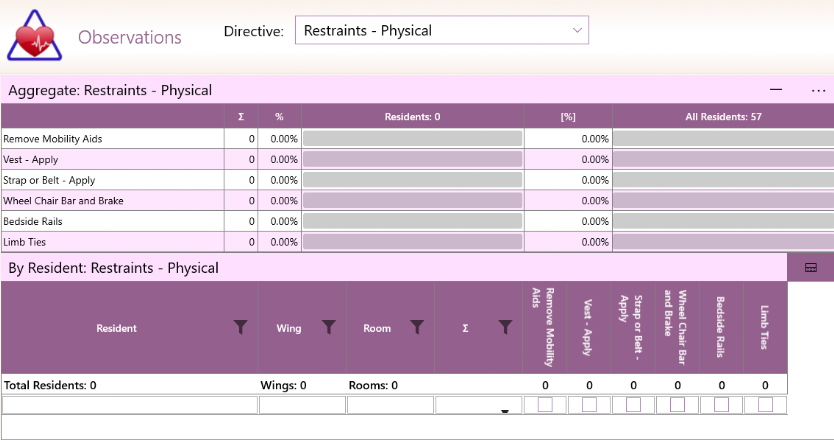Select the Limb Ties aggregate row
Screen dimensions: 834x440
pyautogui.click(x=417, y=242)
